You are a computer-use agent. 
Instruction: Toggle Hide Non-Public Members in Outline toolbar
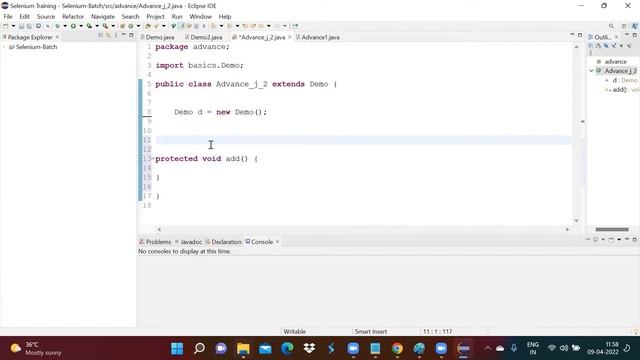point(622,46)
